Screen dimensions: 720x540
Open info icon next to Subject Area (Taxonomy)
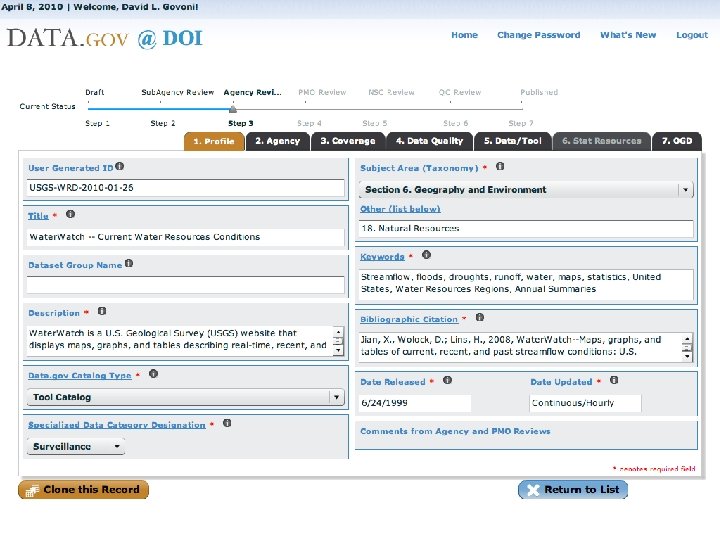pos(500,166)
